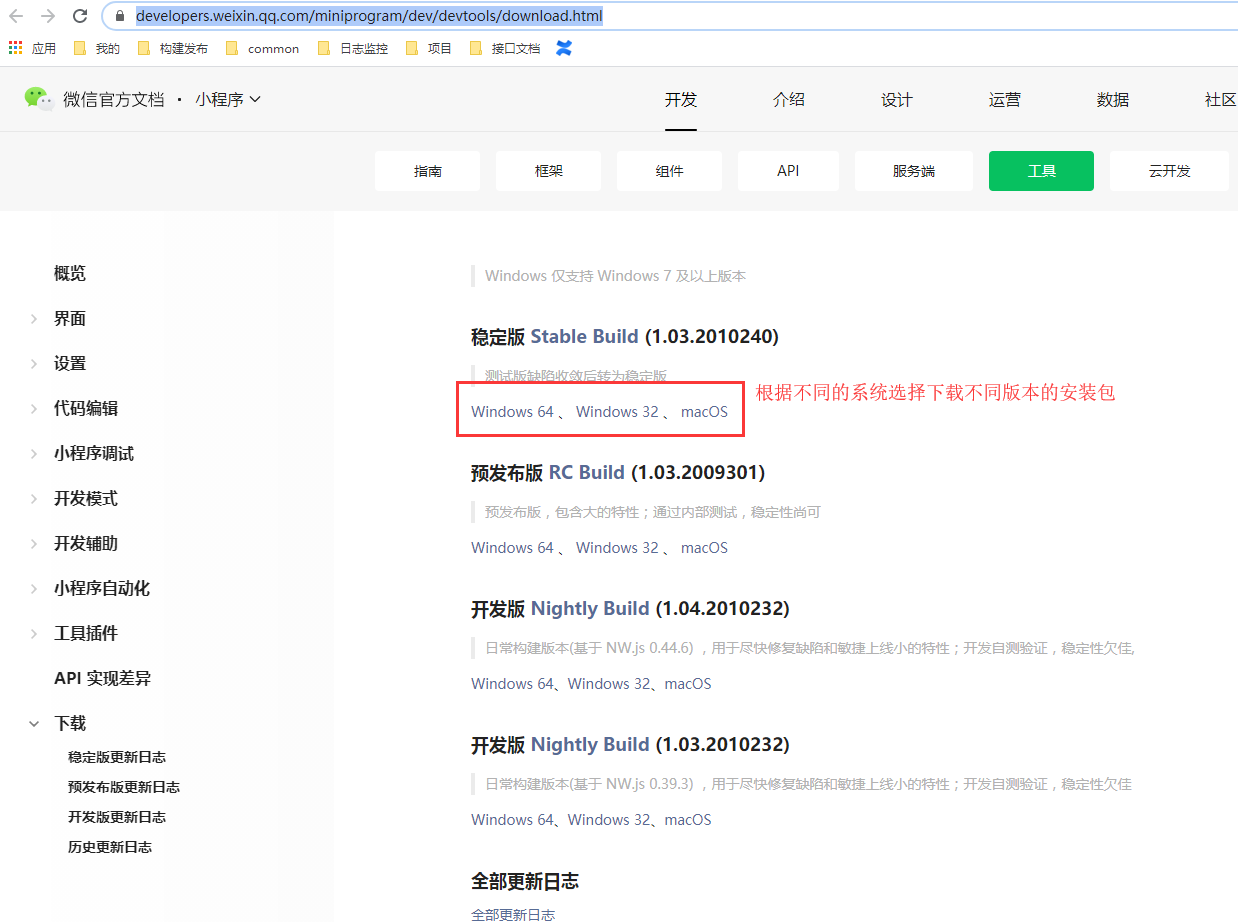Click the address bar URL
The width and height of the screenshot is (1238, 922).
coord(369,16)
